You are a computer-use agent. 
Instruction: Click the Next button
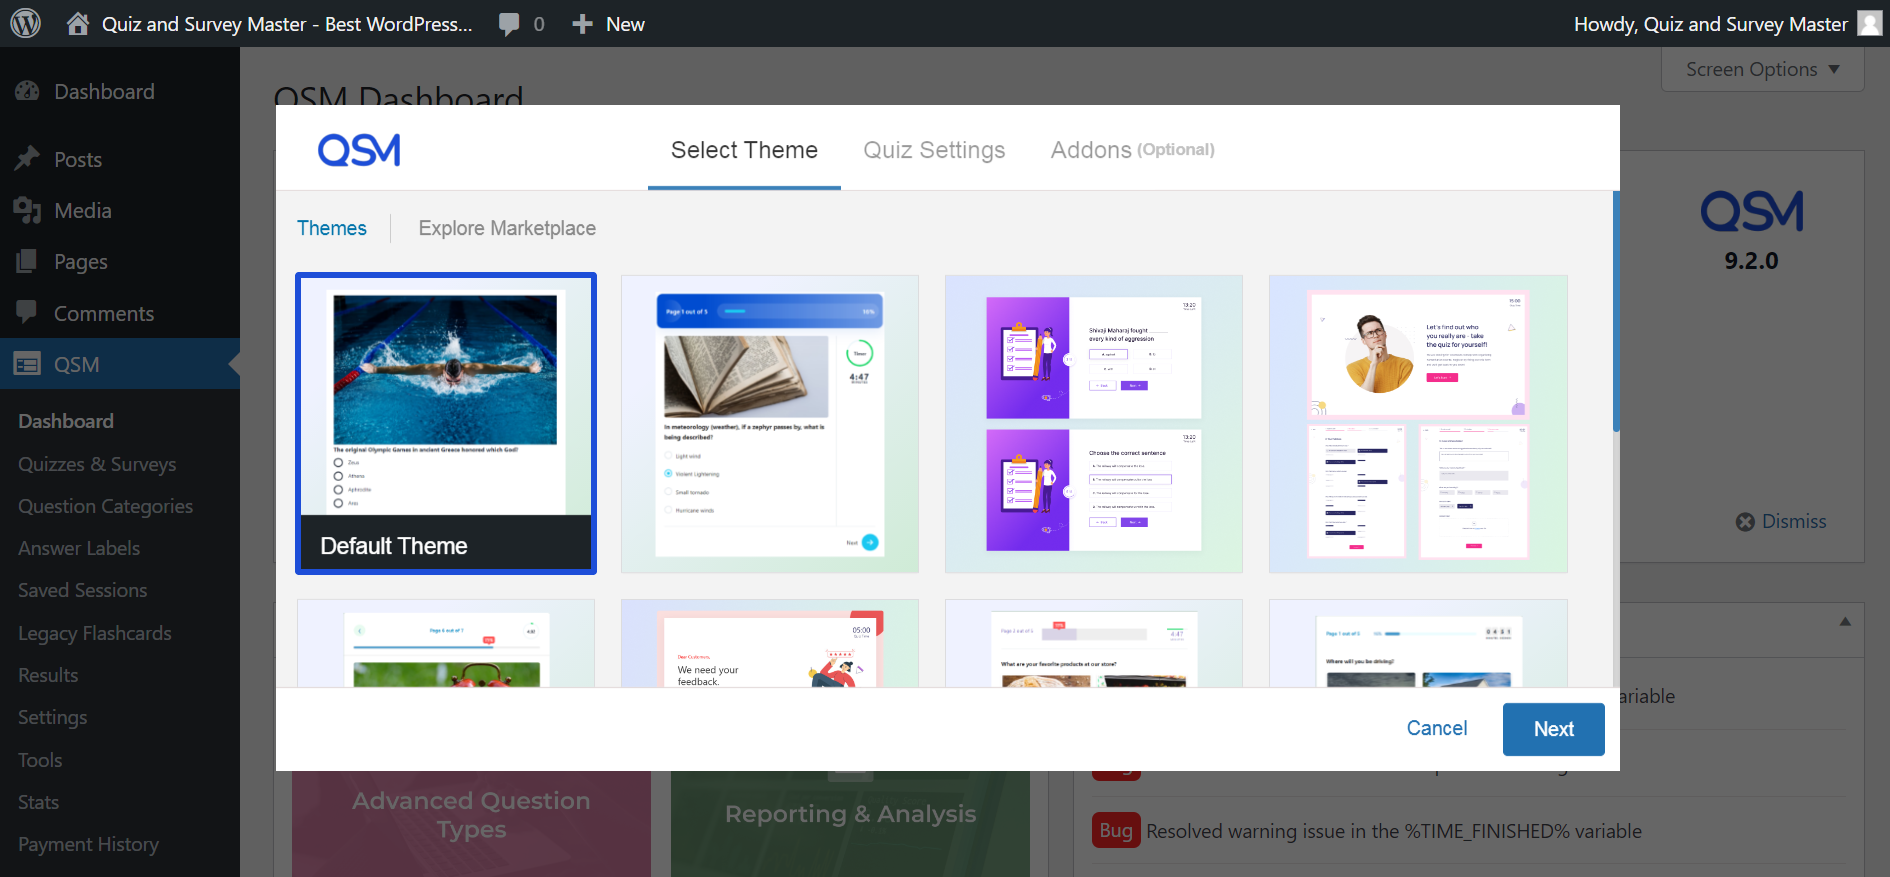point(1553,729)
